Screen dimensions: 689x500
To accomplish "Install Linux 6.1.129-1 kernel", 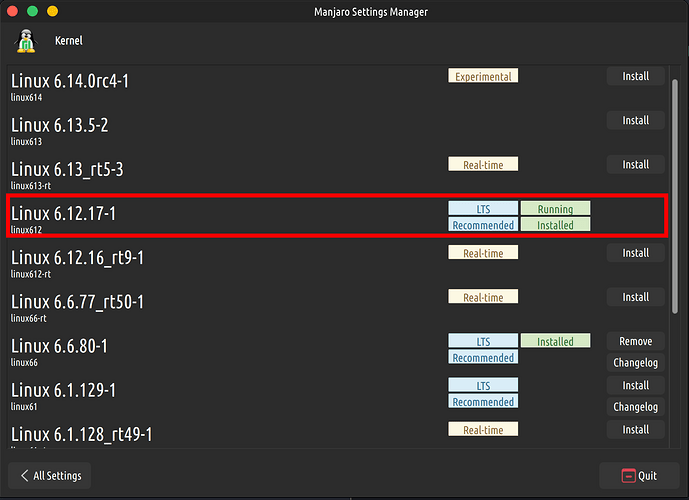I will 635,385.
